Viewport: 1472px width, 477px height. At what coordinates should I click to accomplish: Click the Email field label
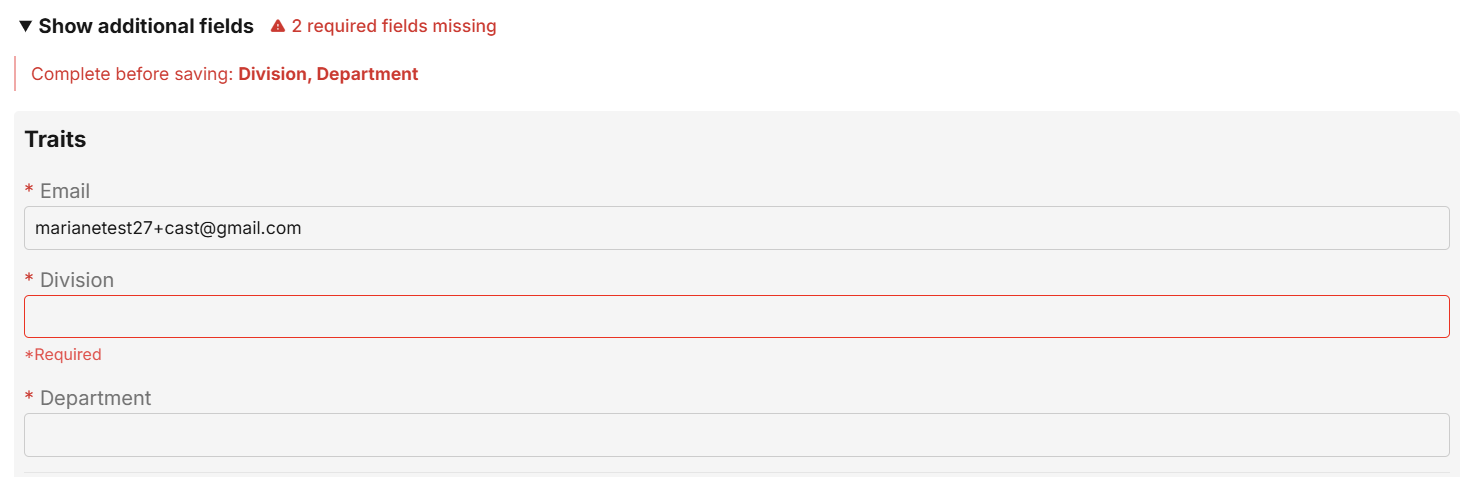tap(65, 191)
